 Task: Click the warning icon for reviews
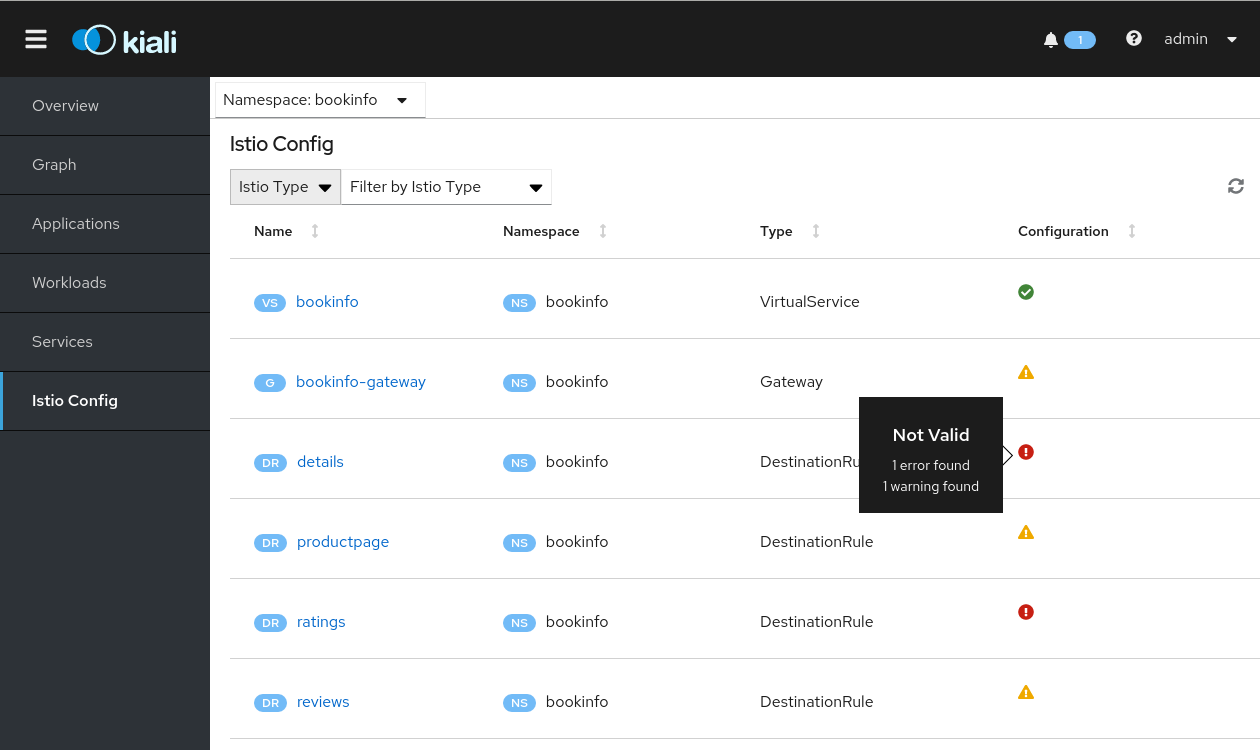click(1026, 692)
